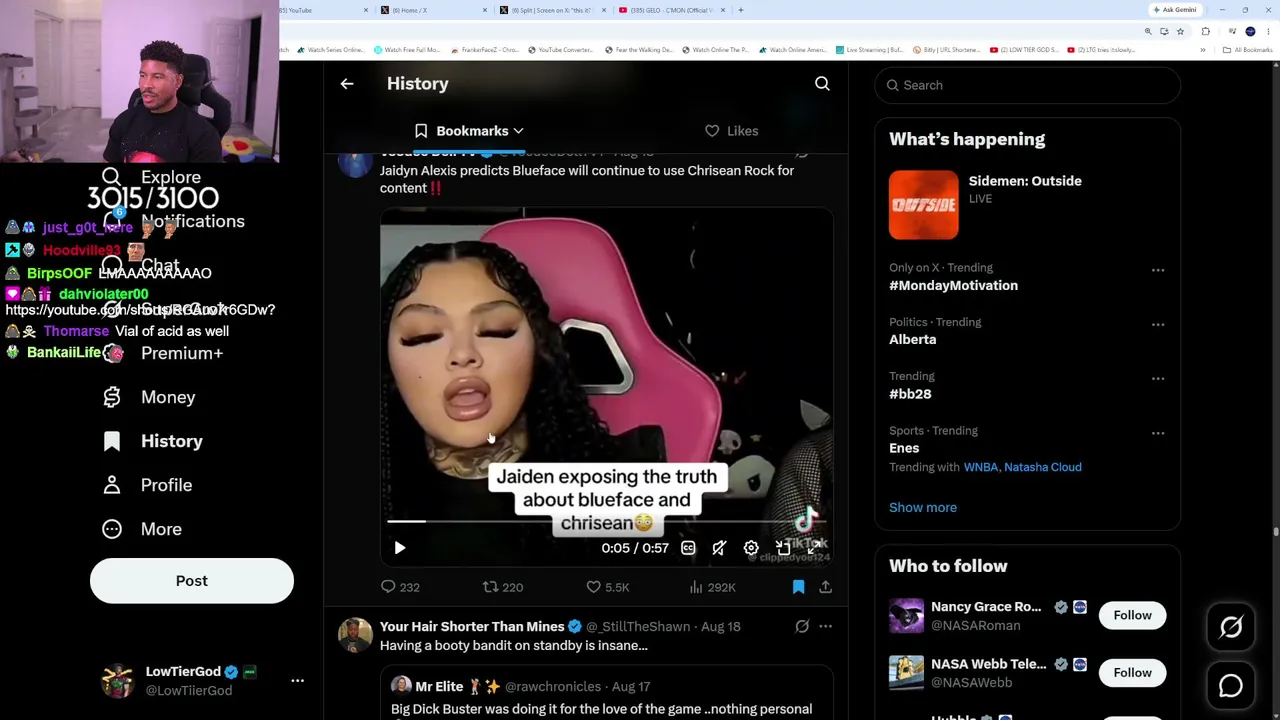Open Alberta trending topic
This screenshot has height=720, width=1280.
[x=913, y=339]
